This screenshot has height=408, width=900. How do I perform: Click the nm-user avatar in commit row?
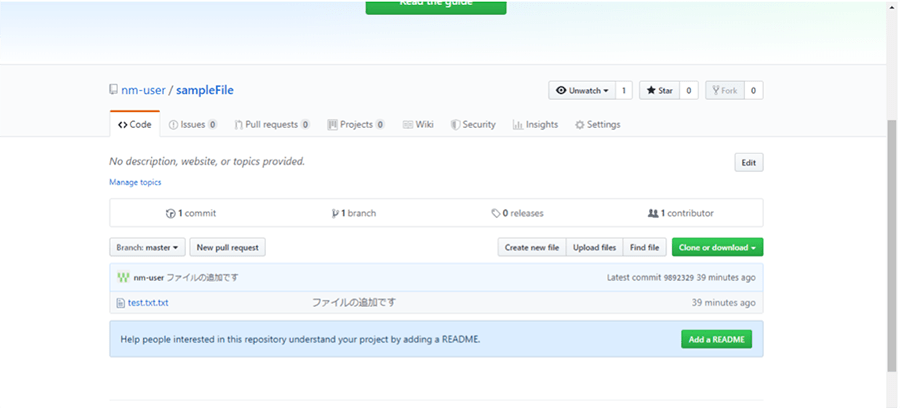click(x=123, y=277)
